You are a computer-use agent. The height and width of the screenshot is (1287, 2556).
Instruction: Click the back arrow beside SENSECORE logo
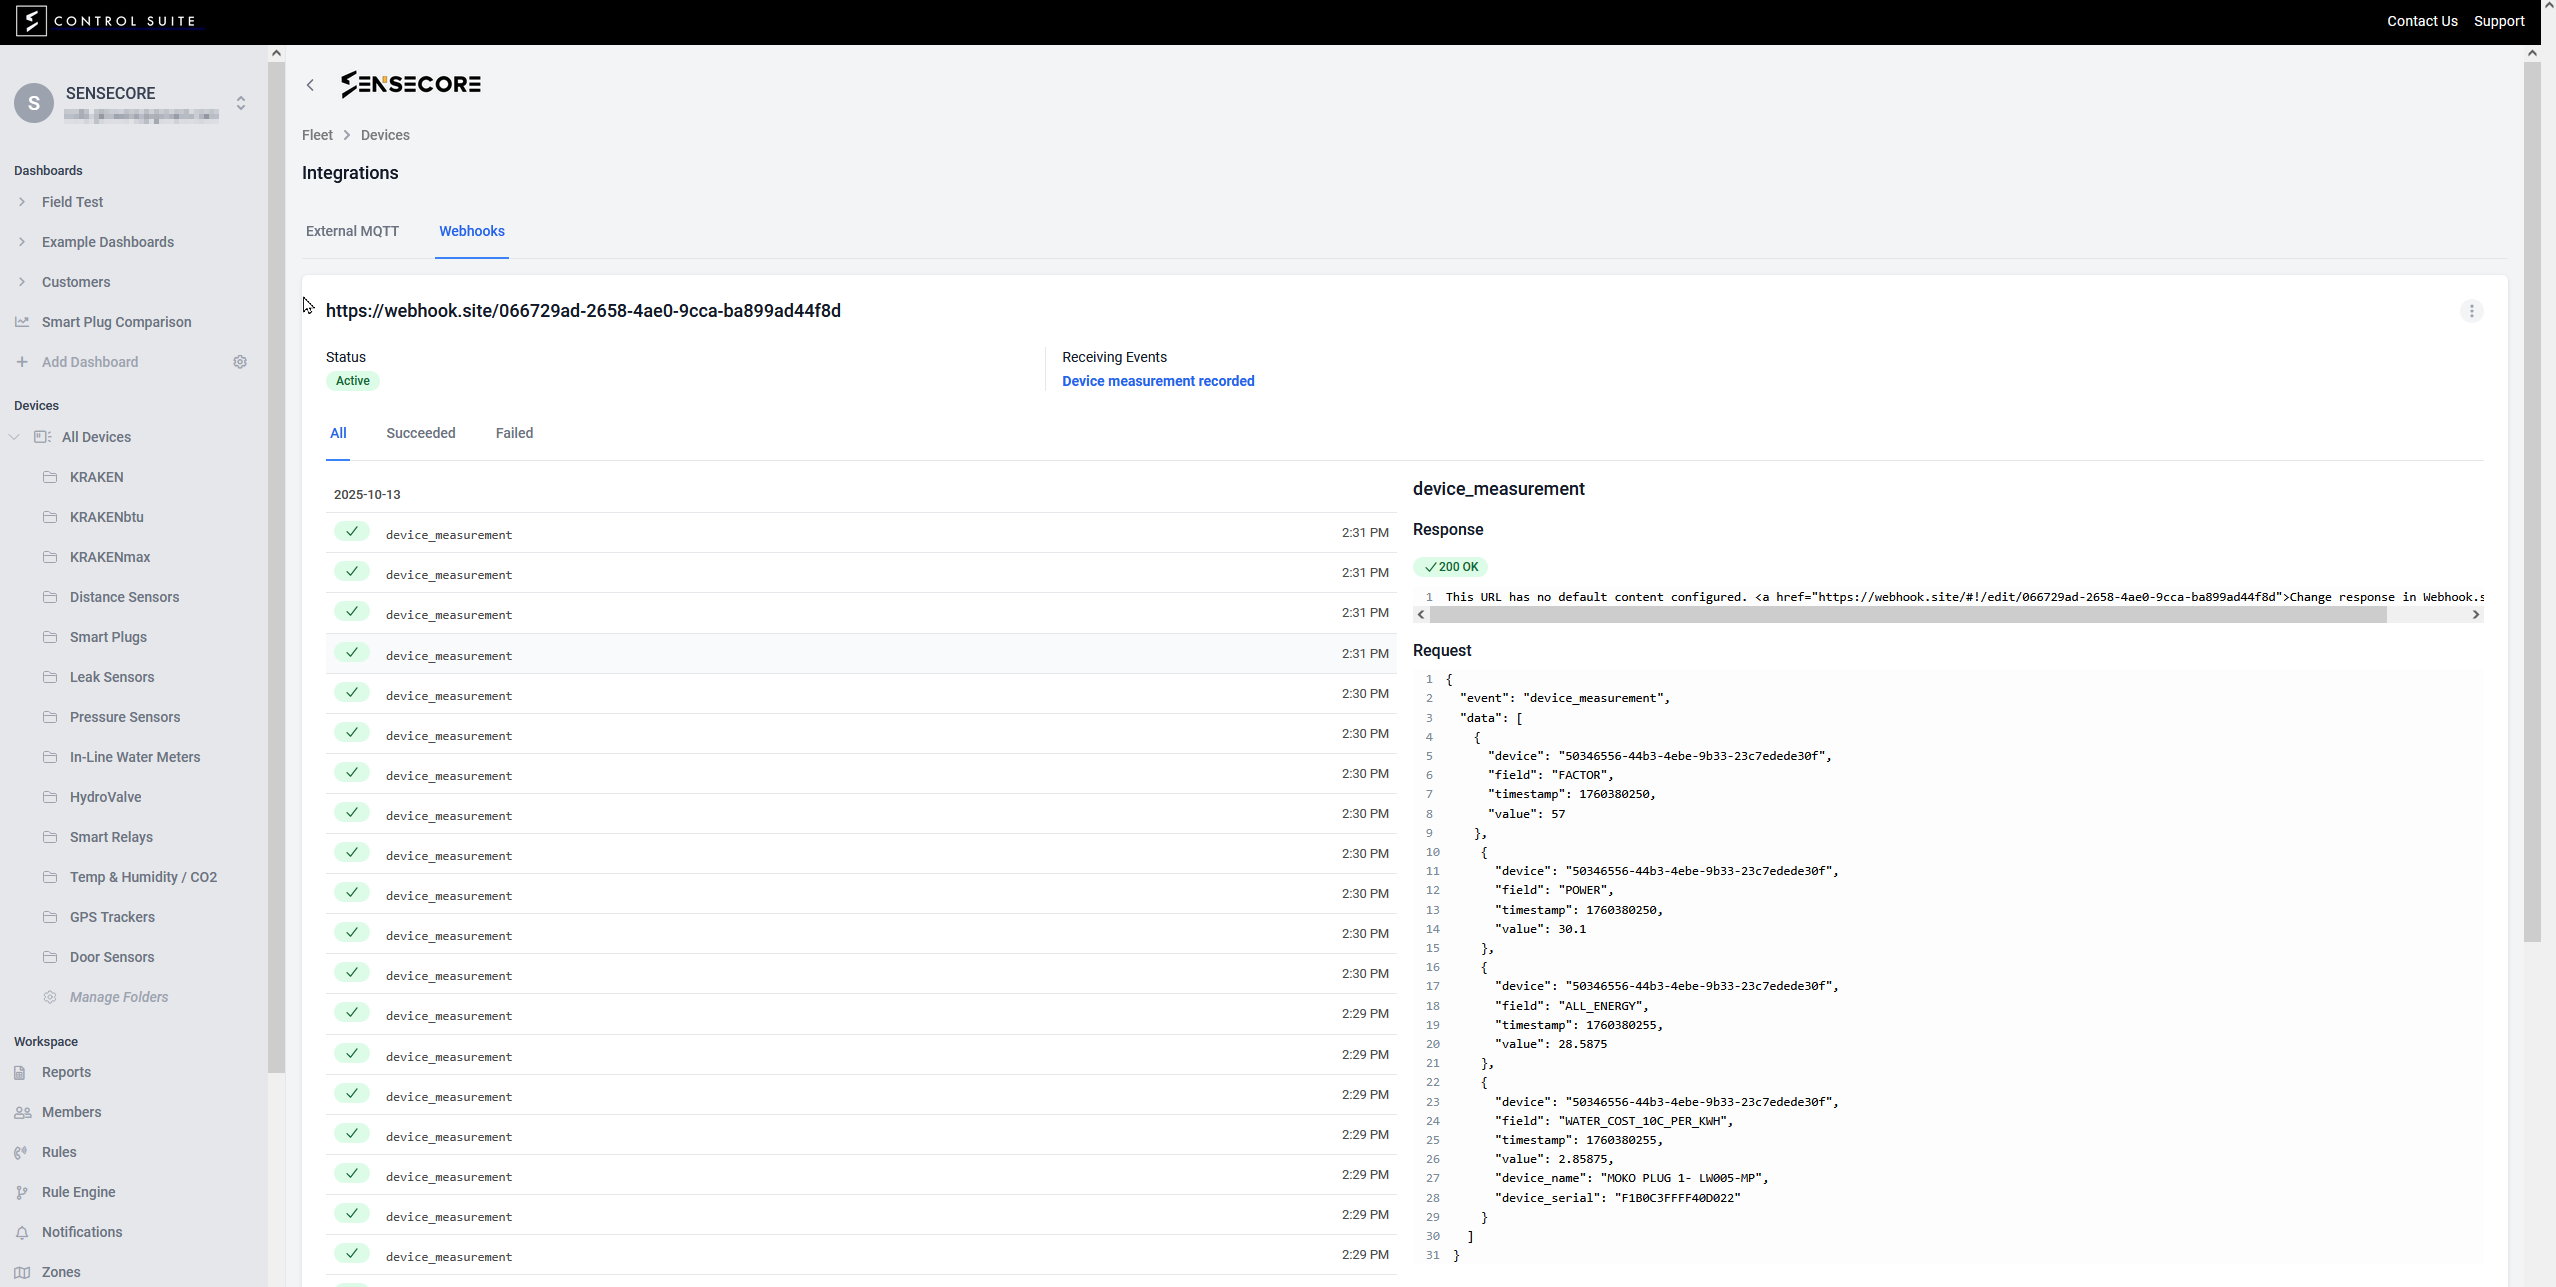pos(310,85)
